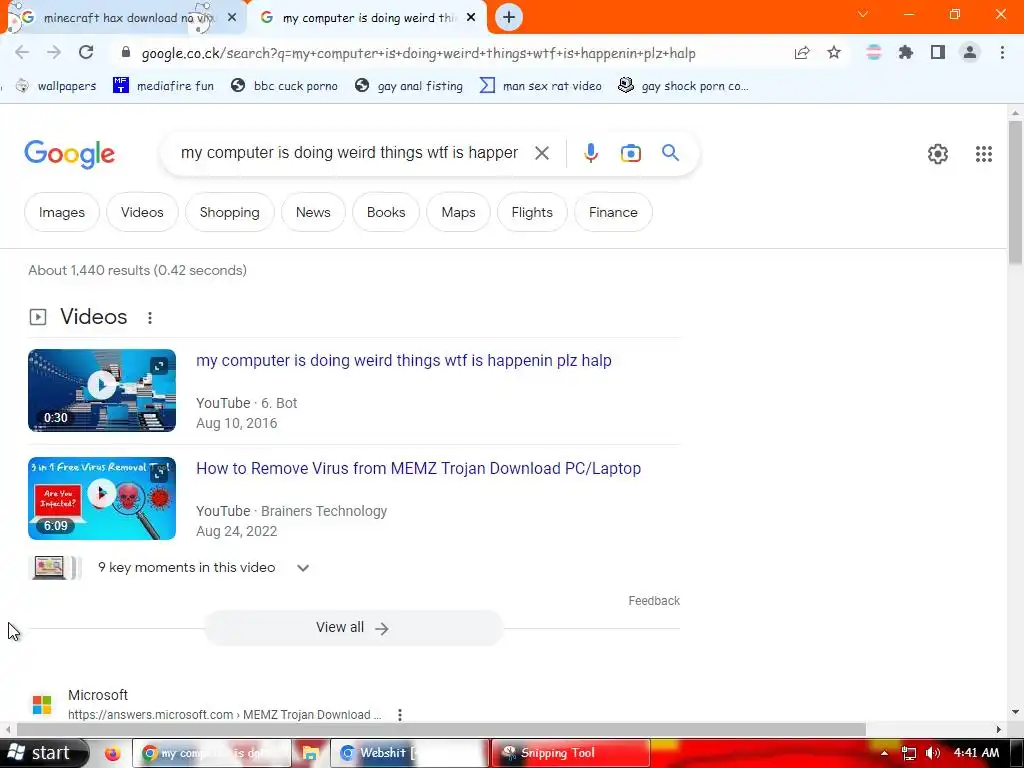Click the network tray icon

click(x=908, y=753)
